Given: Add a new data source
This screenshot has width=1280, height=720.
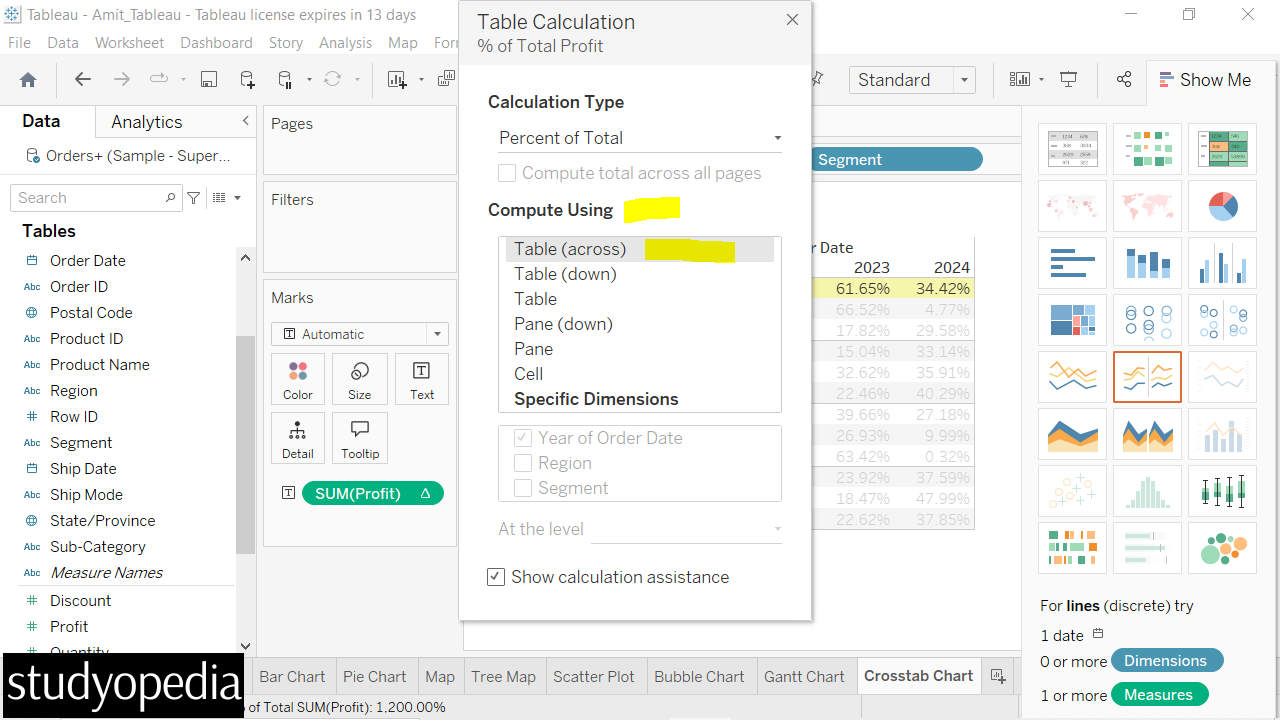Looking at the screenshot, I should [x=247, y=80].
